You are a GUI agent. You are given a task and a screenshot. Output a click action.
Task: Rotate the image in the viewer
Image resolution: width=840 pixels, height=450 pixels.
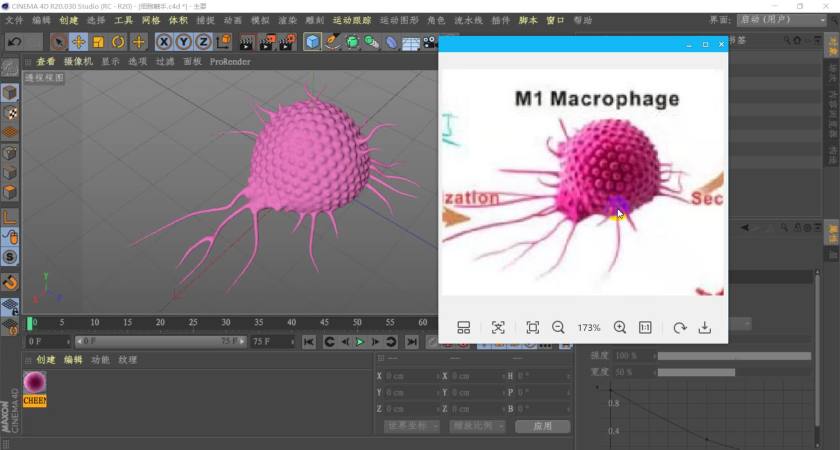click(679, 327)
